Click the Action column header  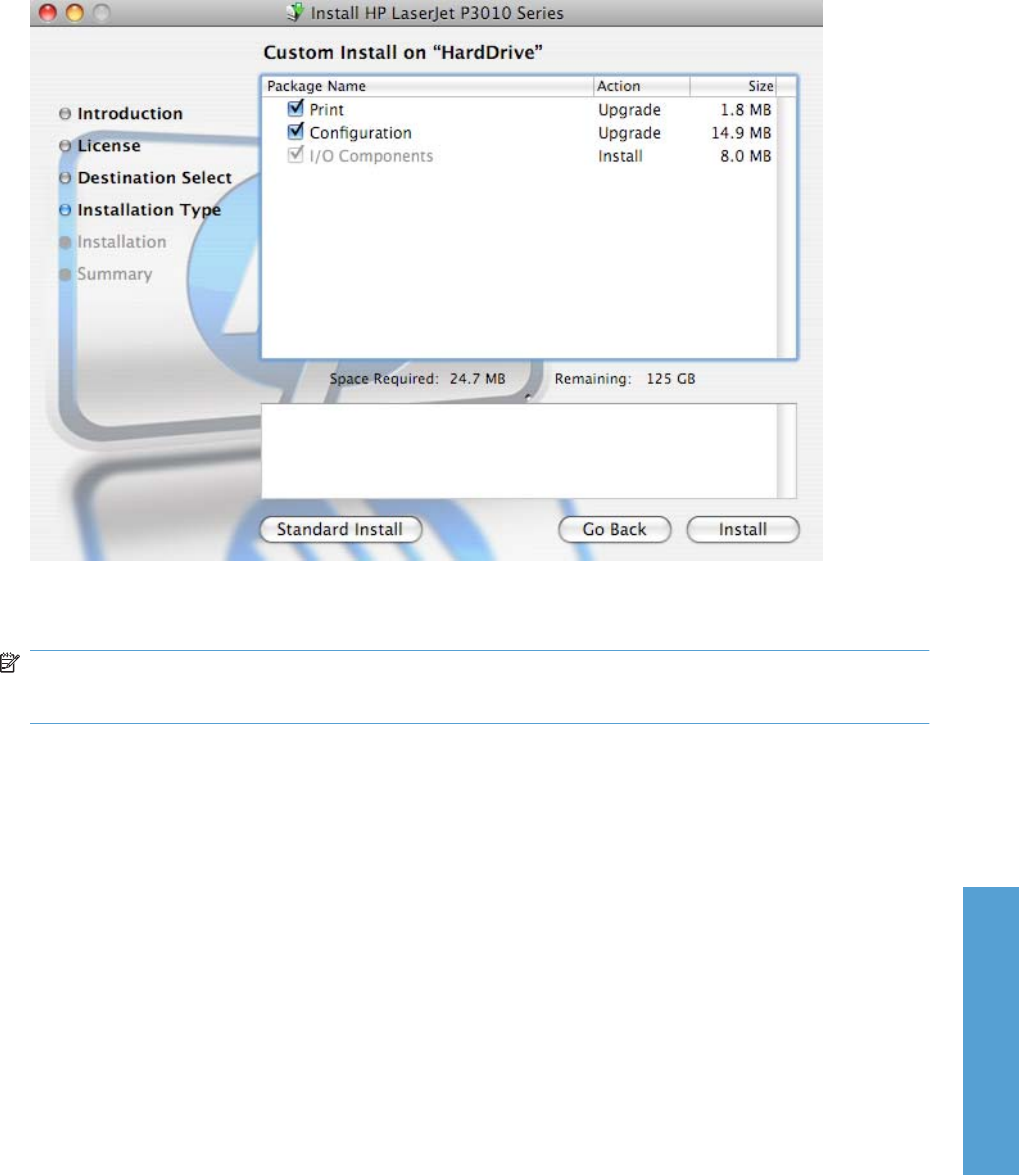pyautogui.click(x=641, y=86)
